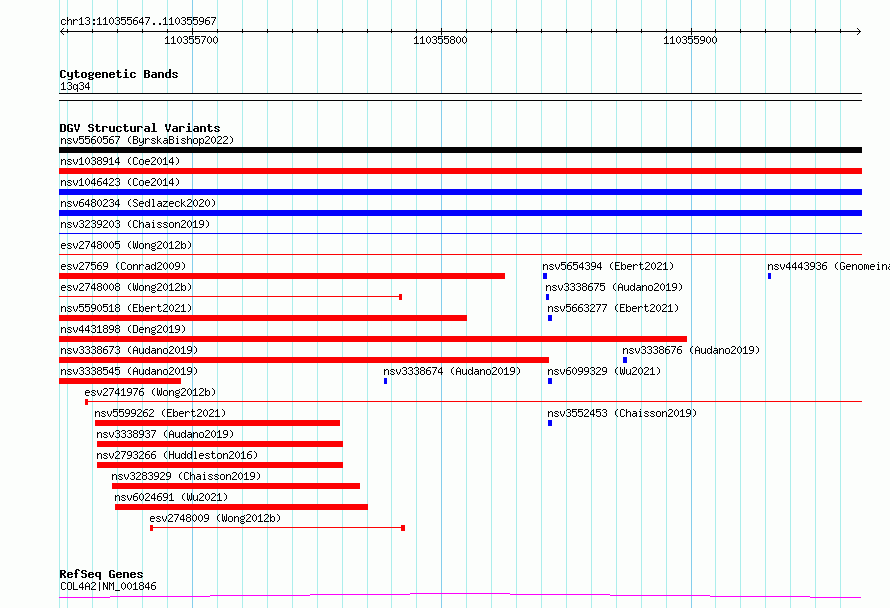Open esv27569 (Conrad2009) variant label
Screen dimensions: 890x608
pos(123,266)
